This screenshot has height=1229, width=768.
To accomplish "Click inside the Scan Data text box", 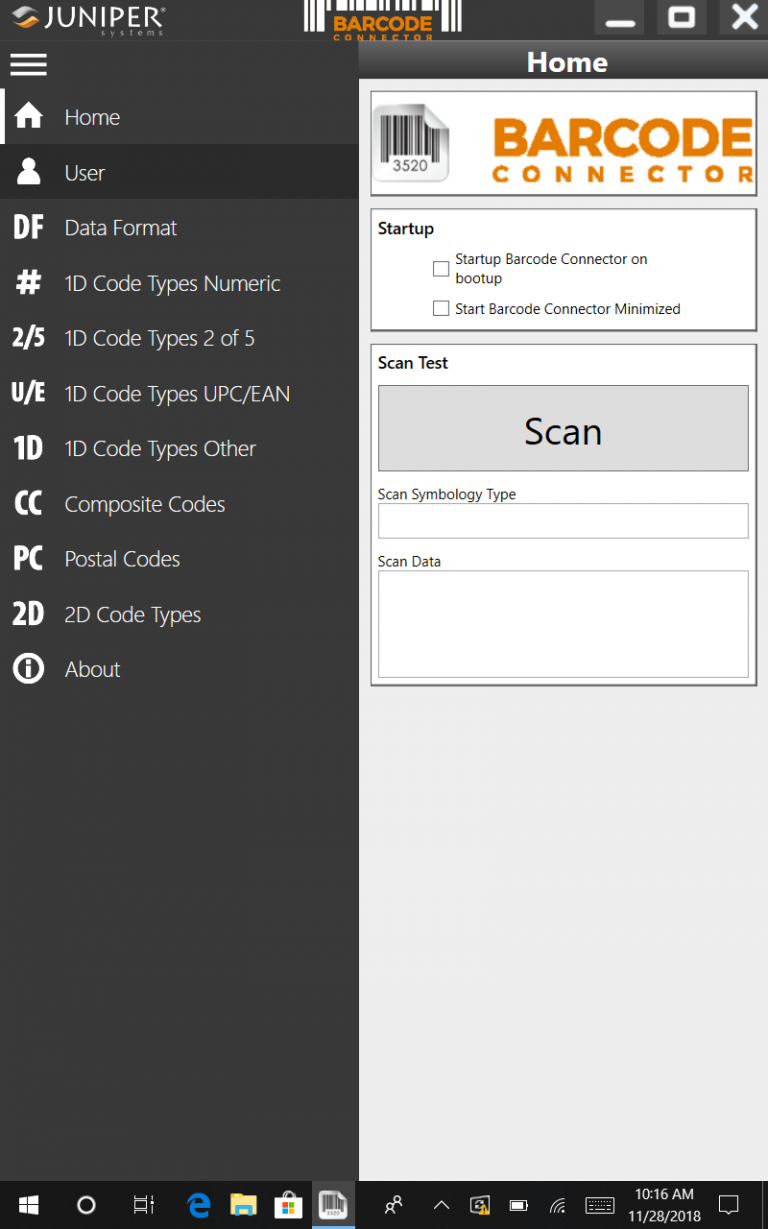I will click(562, 622).
